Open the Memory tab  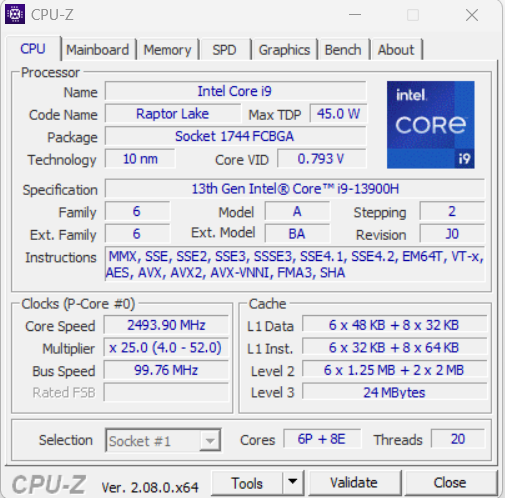(167, 50)
